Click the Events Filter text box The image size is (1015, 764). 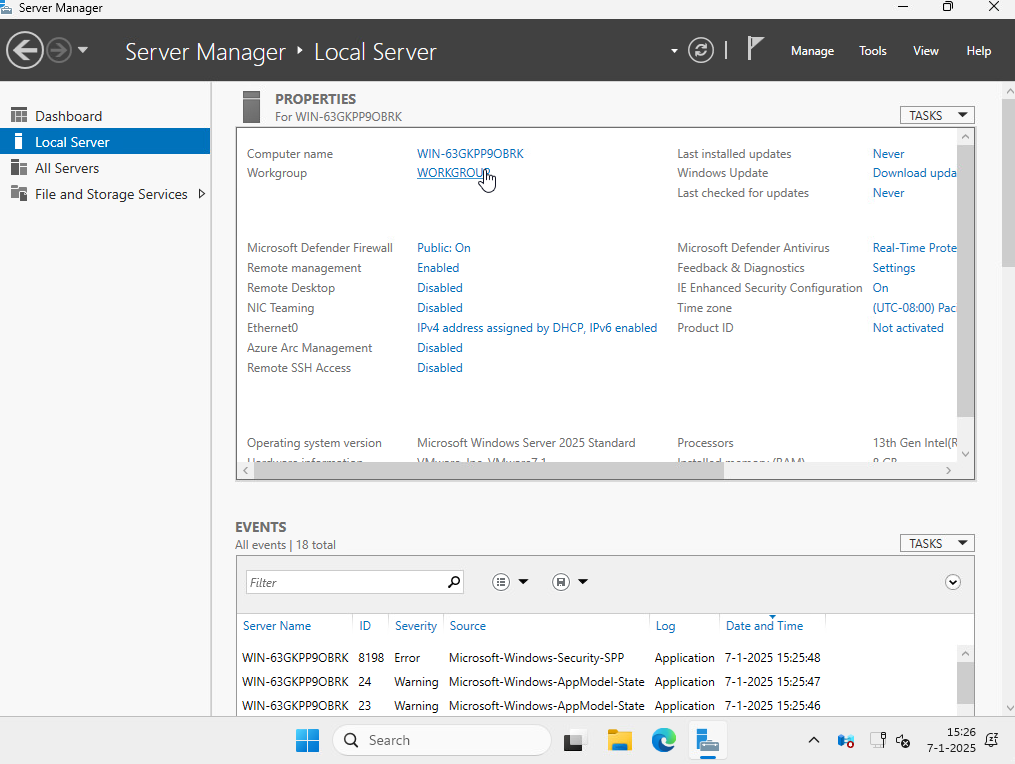tap(355, 582)
